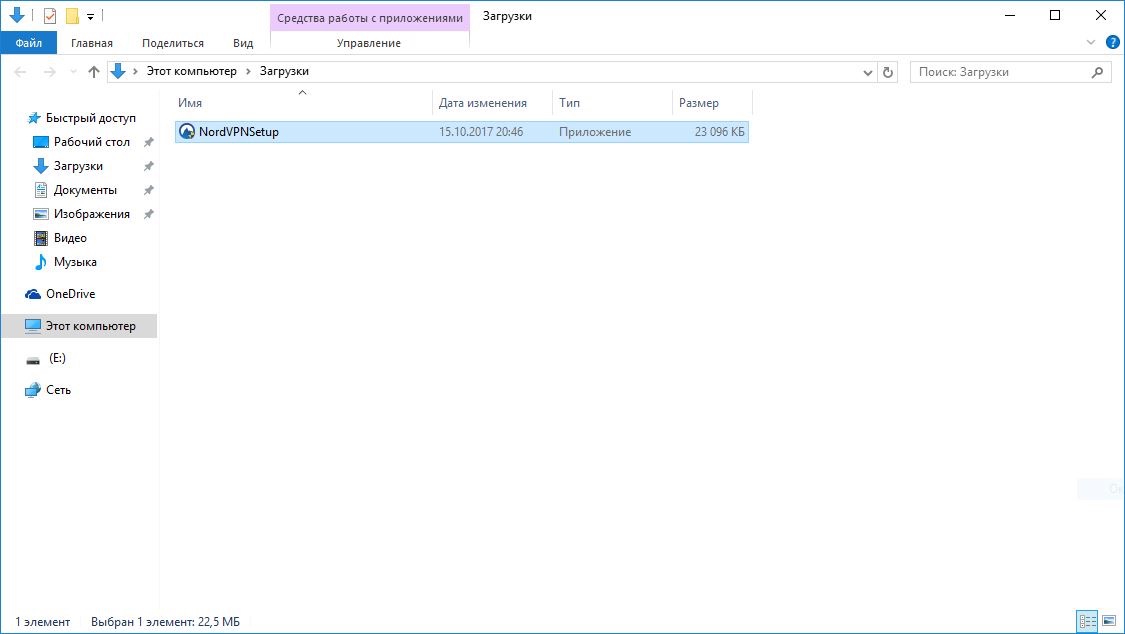Open the Файл menu tab
1125x634 pixels.
29,43
